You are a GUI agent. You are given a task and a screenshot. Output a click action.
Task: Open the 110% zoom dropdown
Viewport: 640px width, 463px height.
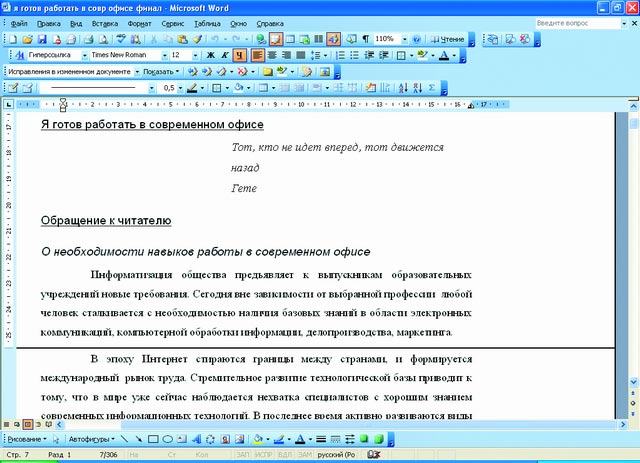(x=404, y=39)
